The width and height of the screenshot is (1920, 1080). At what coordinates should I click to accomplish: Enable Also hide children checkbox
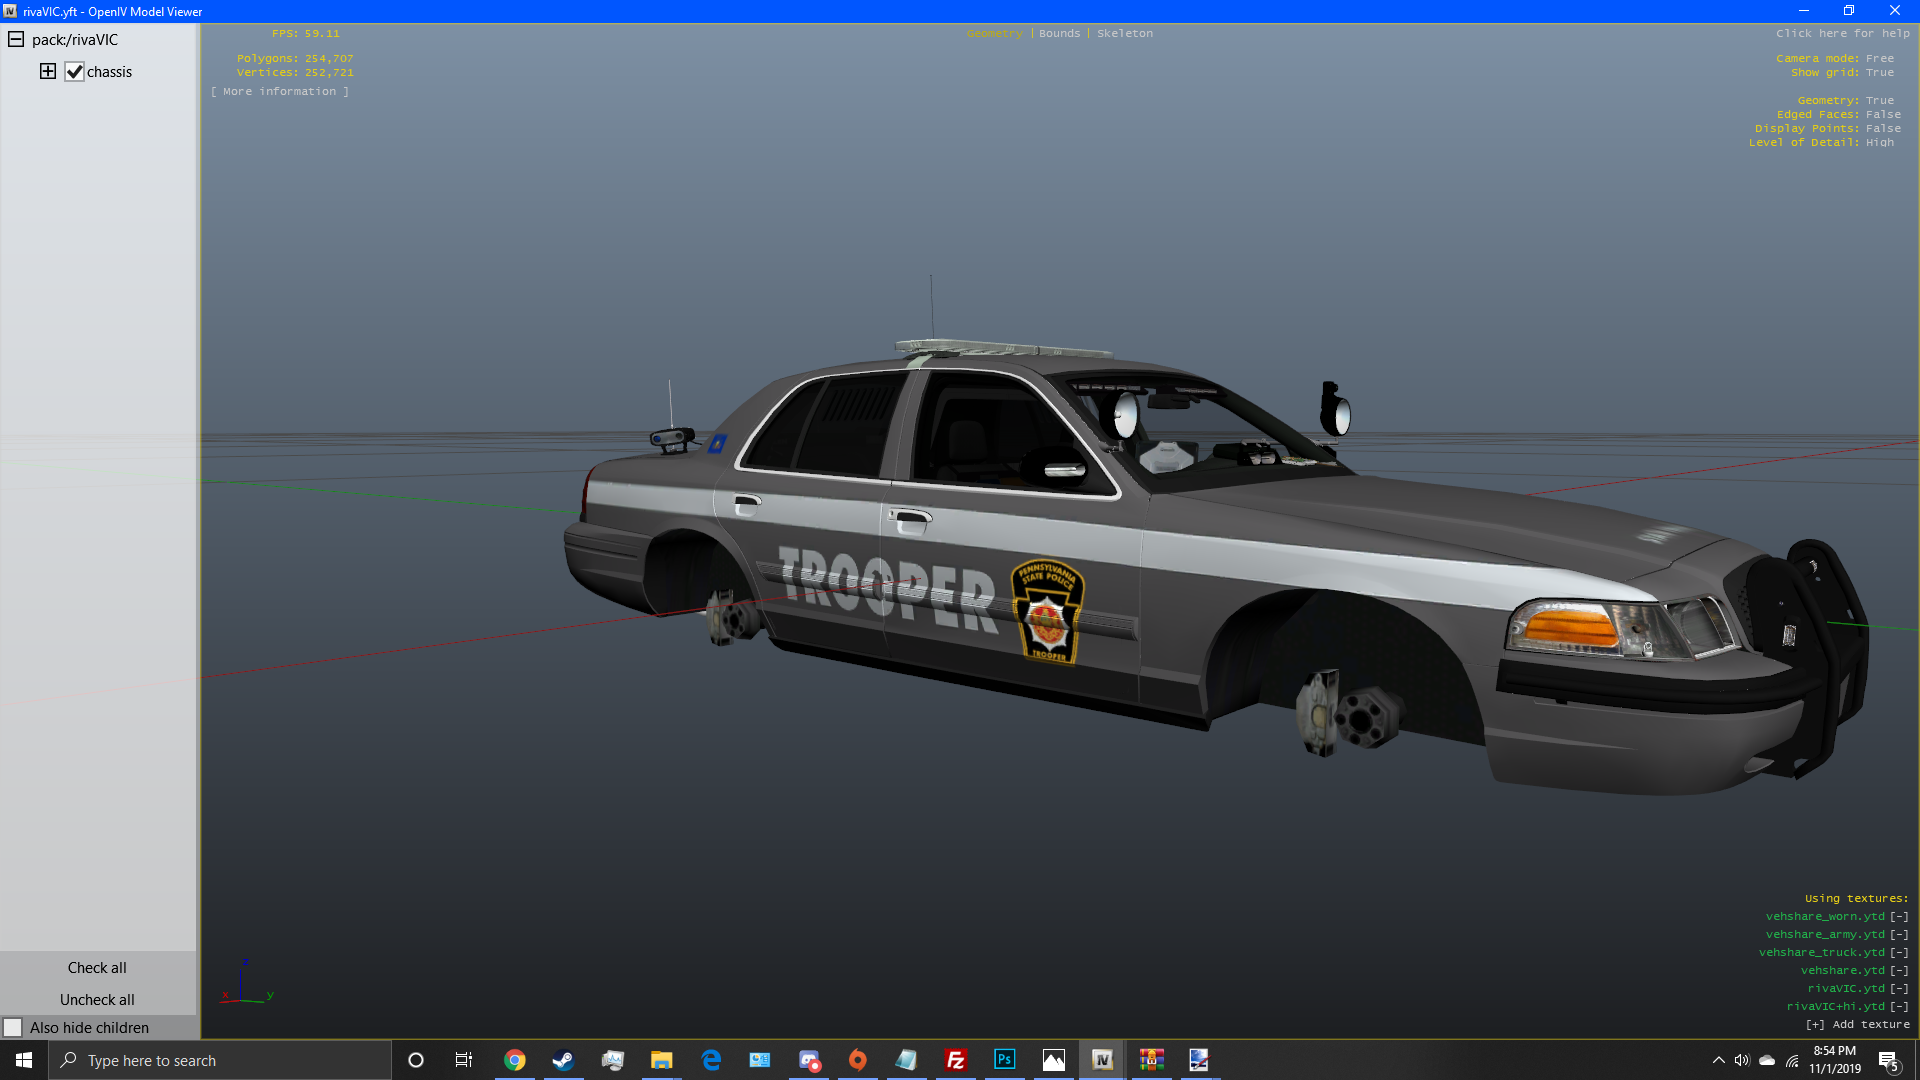[x=13, y=1027]
